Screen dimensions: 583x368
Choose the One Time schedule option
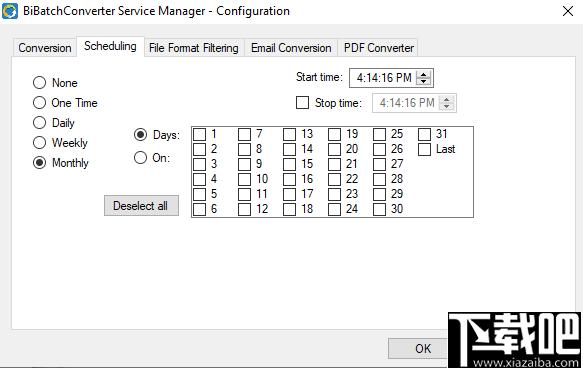pos(39,103)
